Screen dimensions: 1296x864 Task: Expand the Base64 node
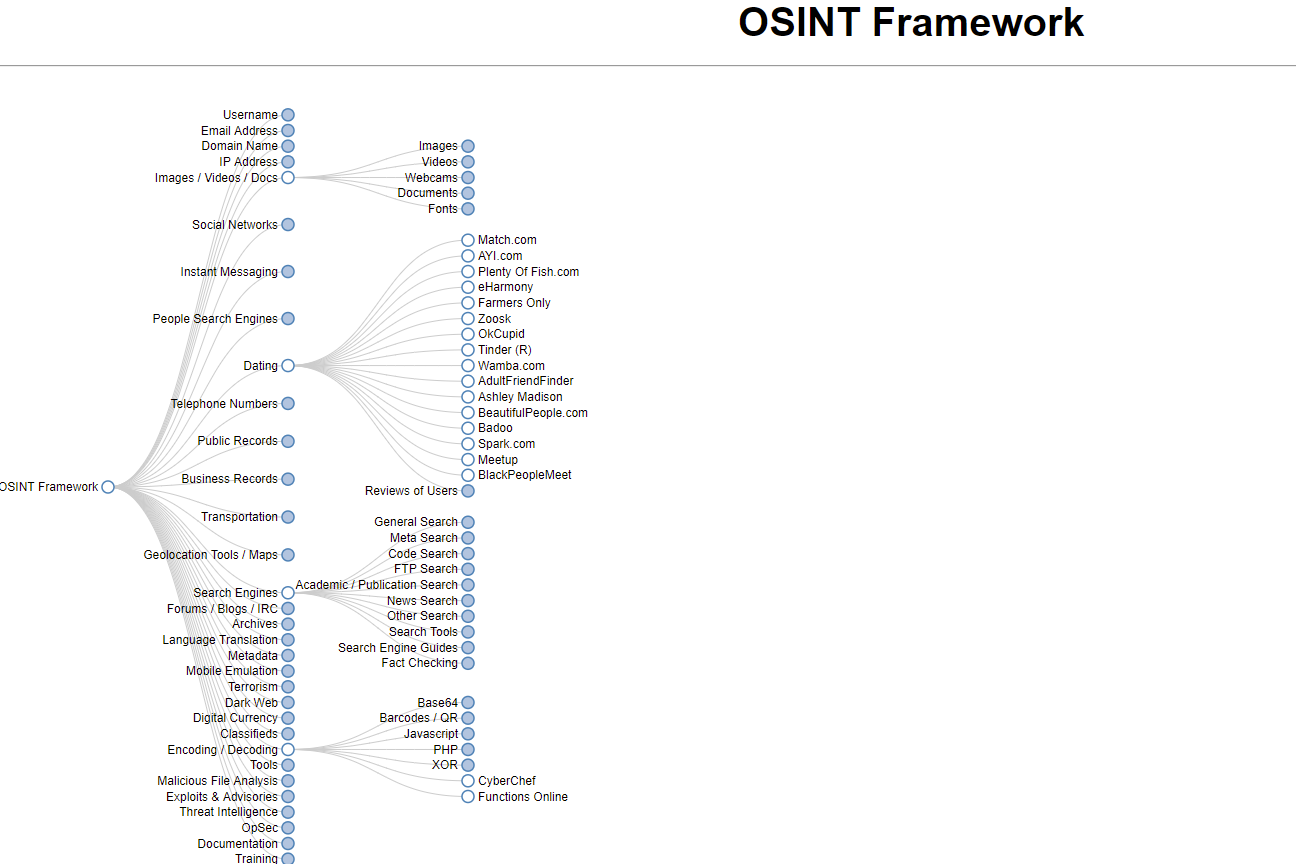(468, 703)
